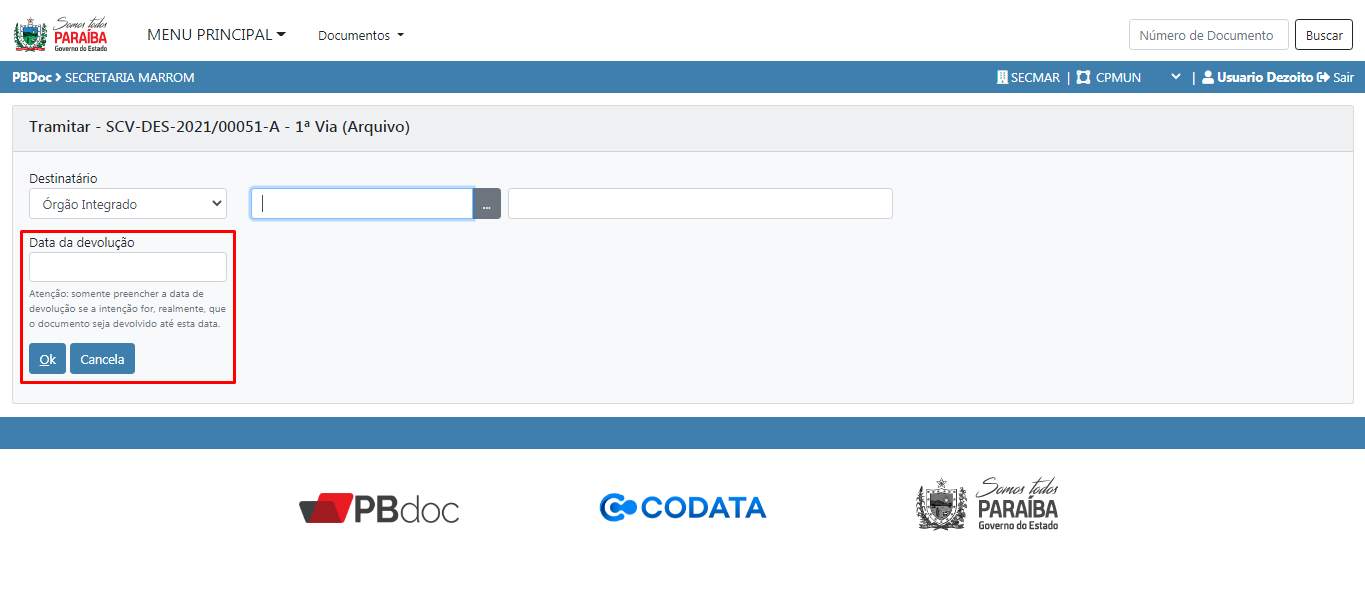Expand the CPMUN lotação chevron dropdown

pos(1176,77)
